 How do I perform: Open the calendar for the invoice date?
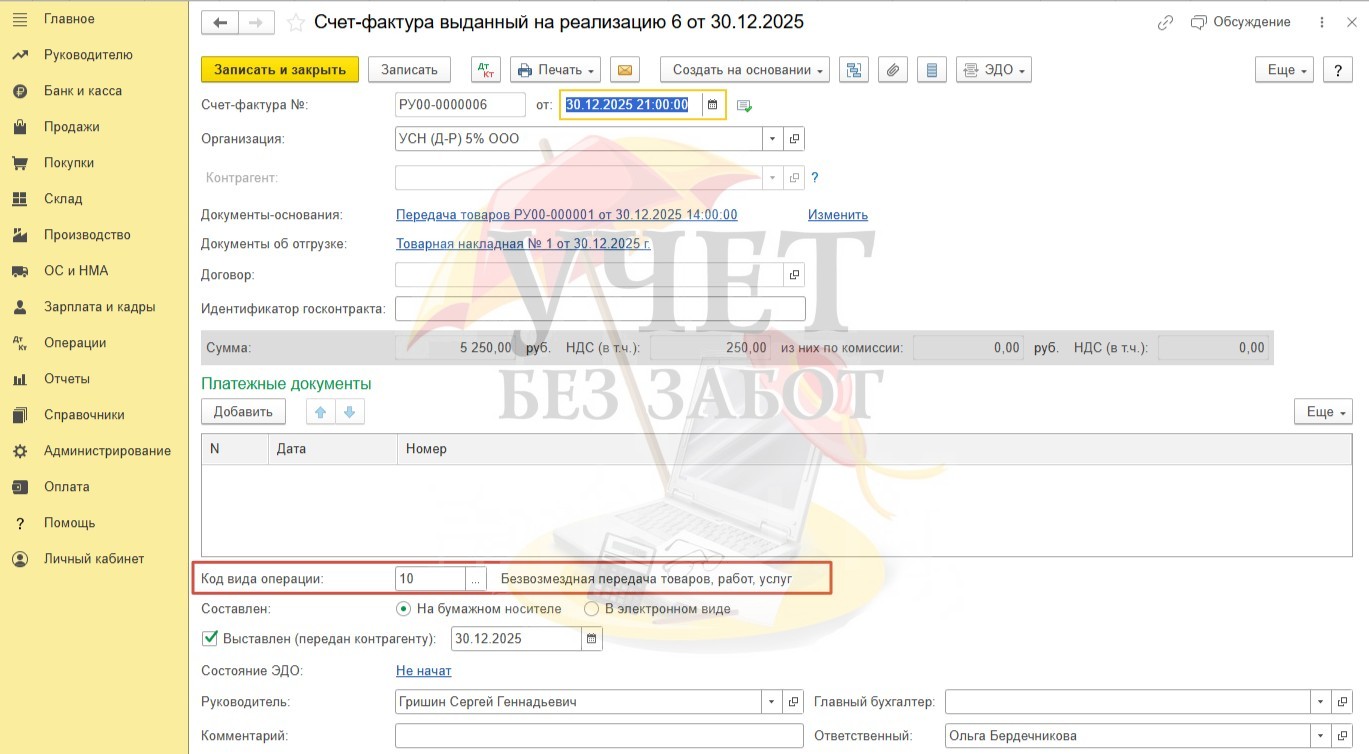712,105
